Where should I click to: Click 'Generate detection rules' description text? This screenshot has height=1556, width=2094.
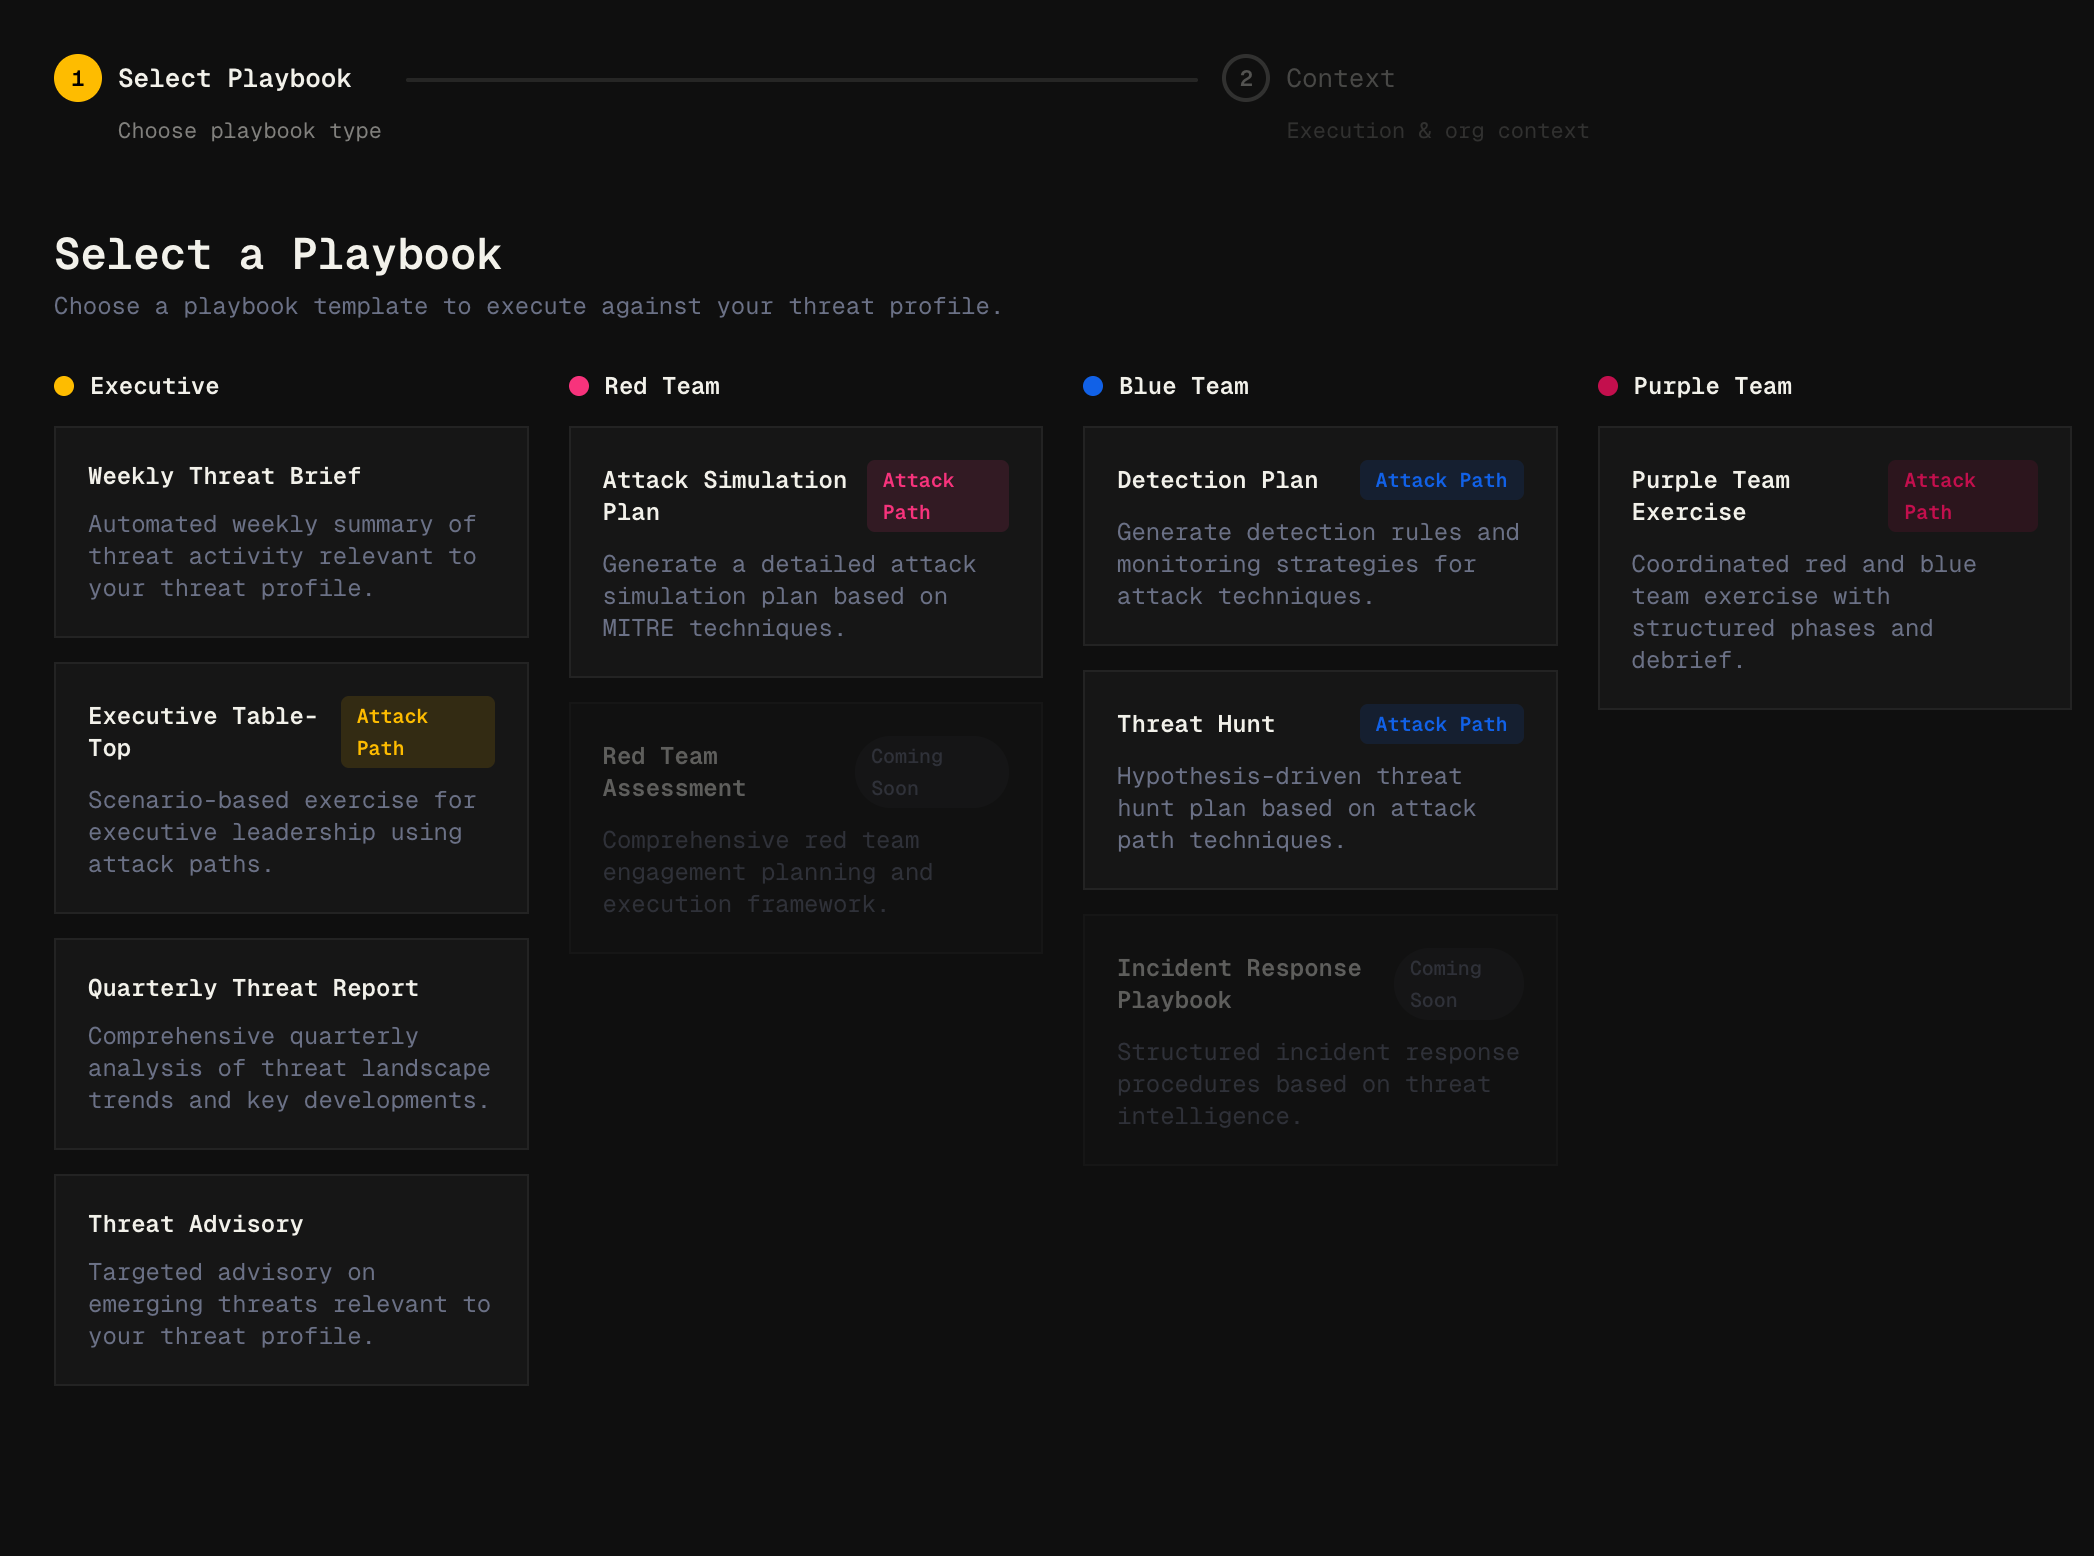pyautogui.click(x=1318, y=564)
